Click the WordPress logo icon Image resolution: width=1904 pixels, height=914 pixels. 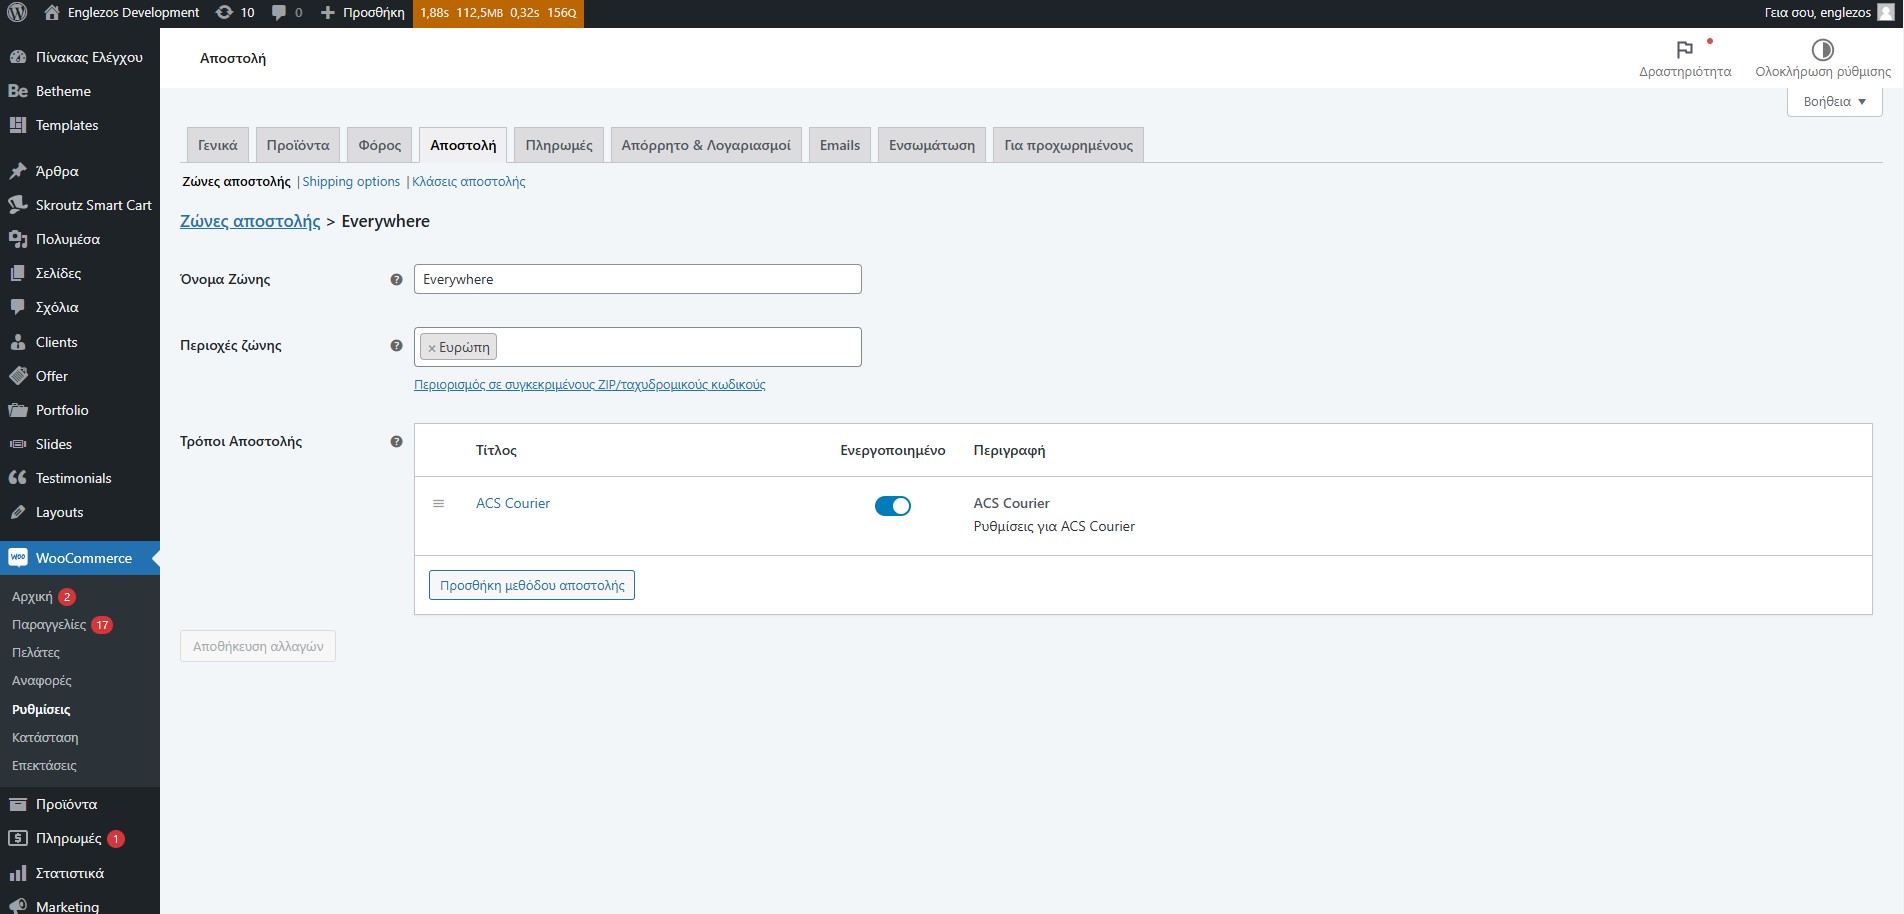coord(17,13)
